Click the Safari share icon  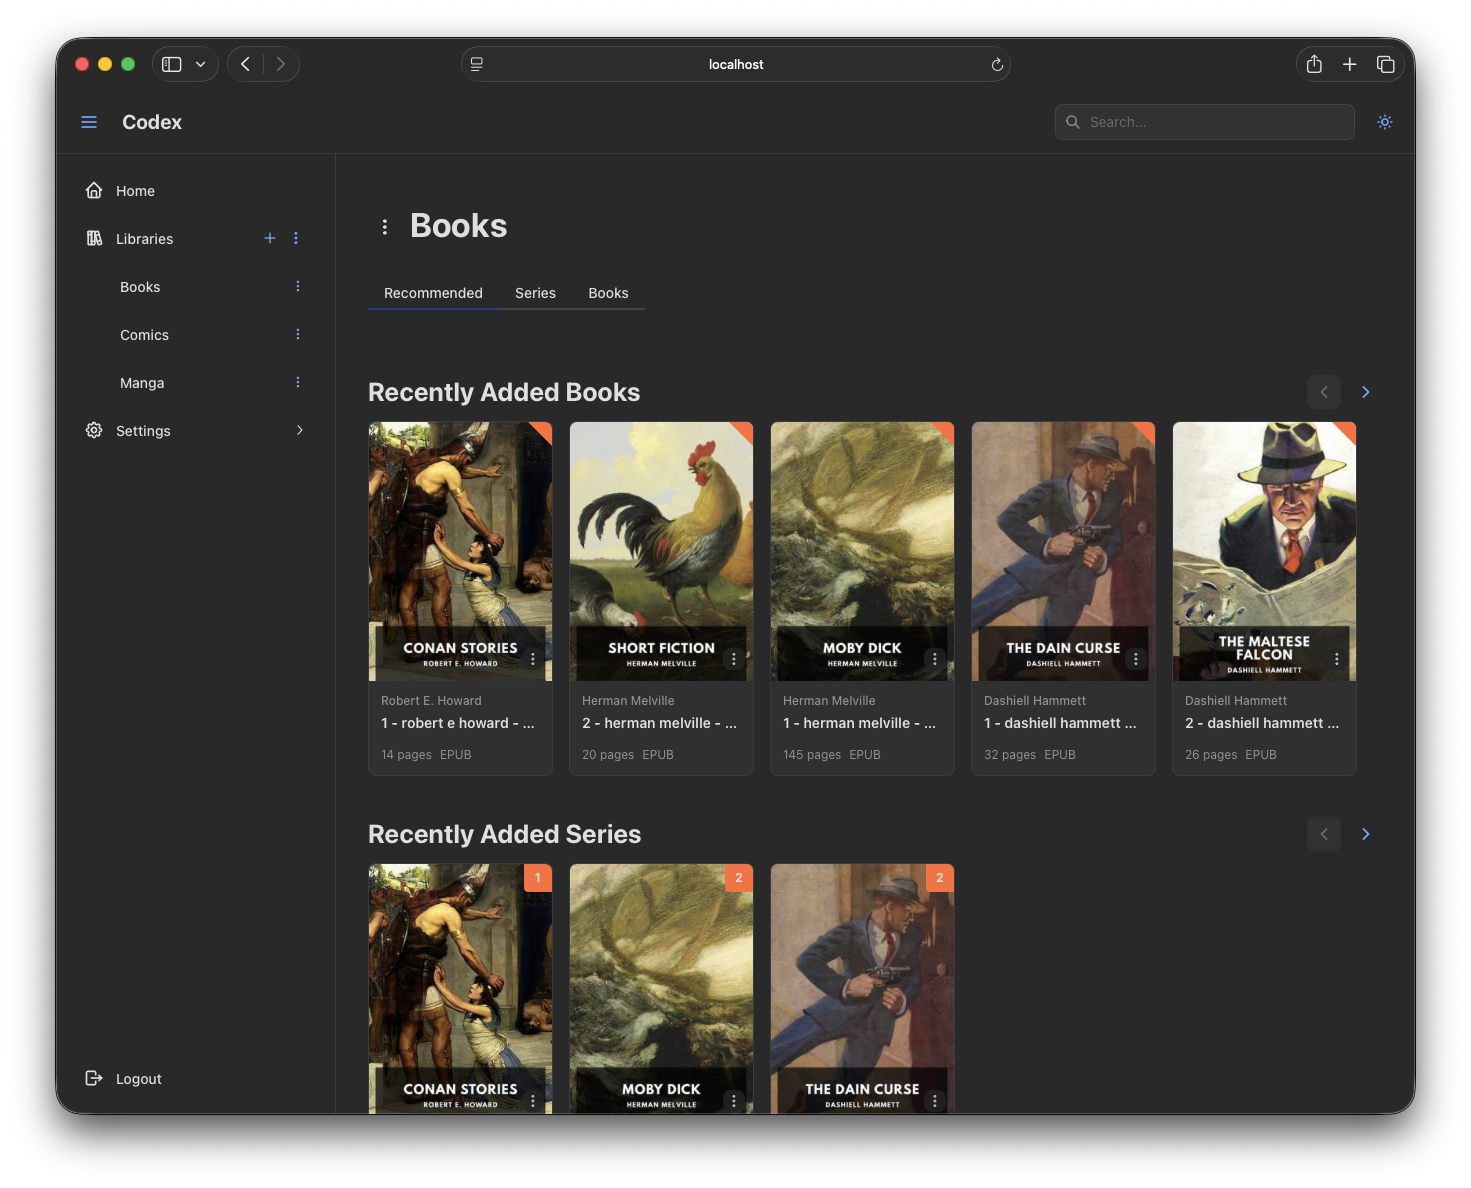[1314, 64]
